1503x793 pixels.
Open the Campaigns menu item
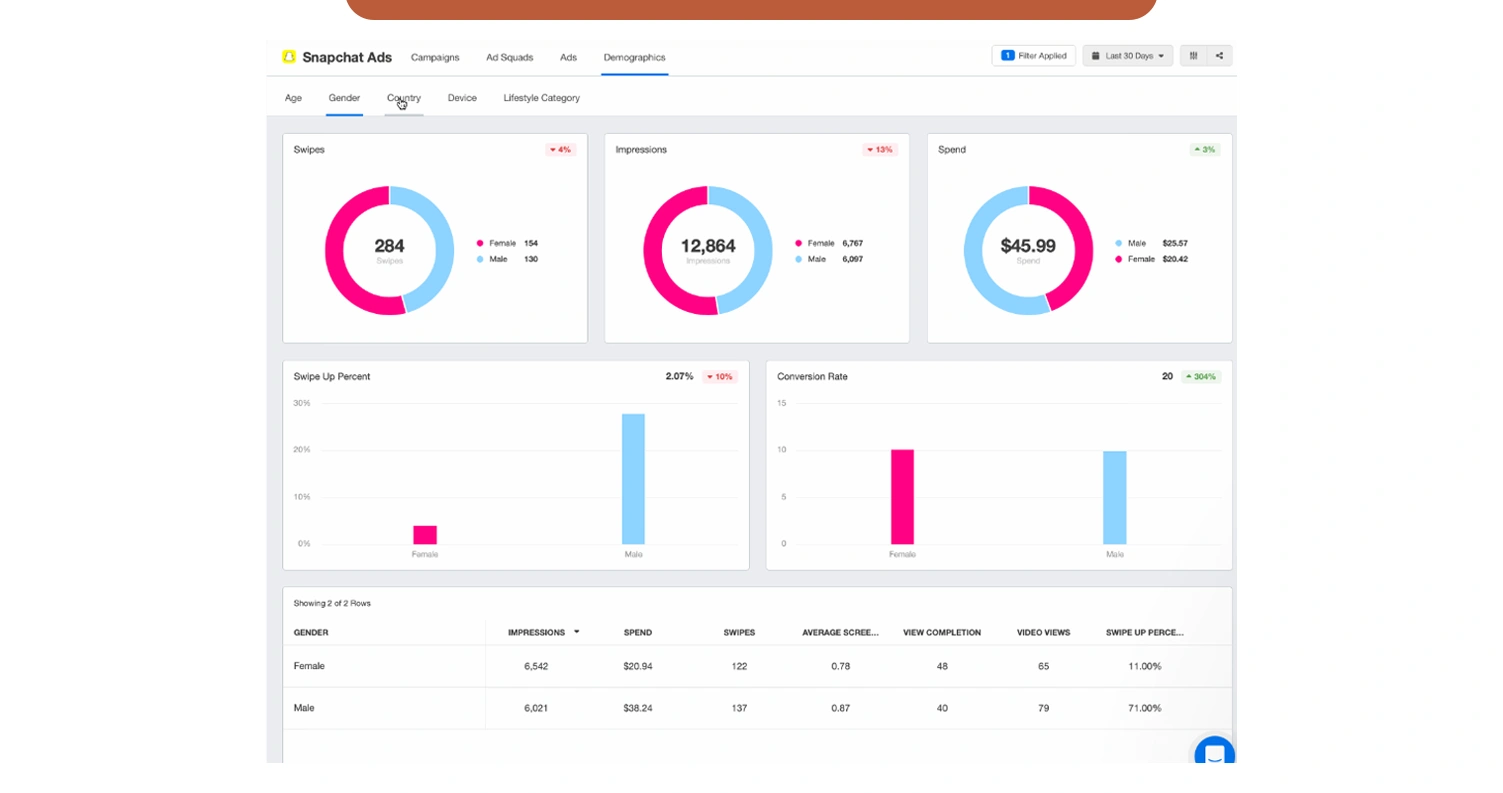[435, 57]
